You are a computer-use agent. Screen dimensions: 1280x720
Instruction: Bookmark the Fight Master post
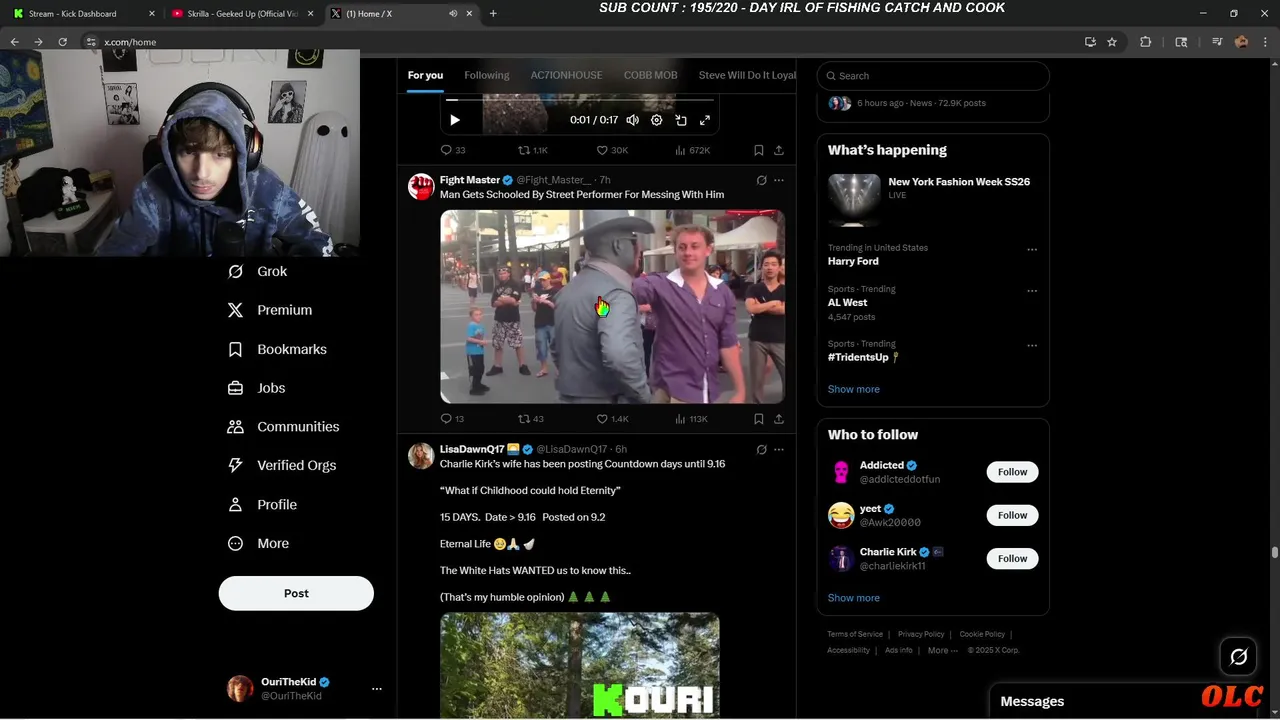(x=759, y=419)
